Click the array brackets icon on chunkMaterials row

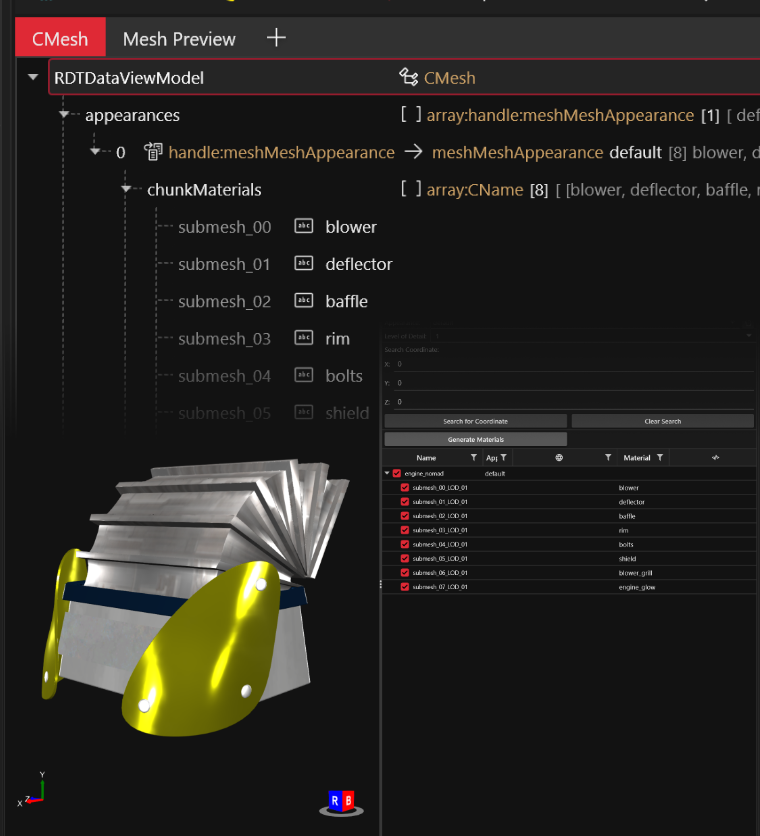click(x=411, y=189)
